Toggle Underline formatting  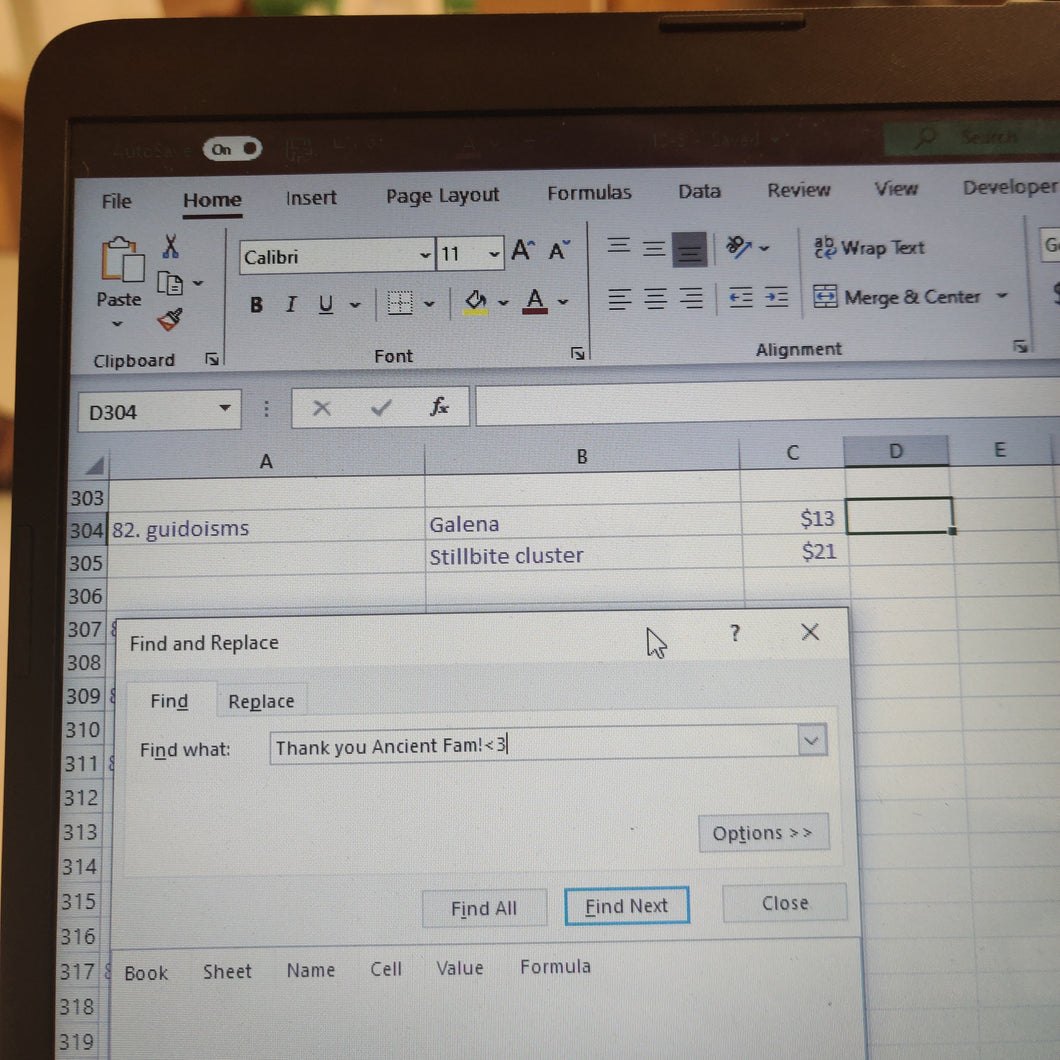(x=326, y=304)
